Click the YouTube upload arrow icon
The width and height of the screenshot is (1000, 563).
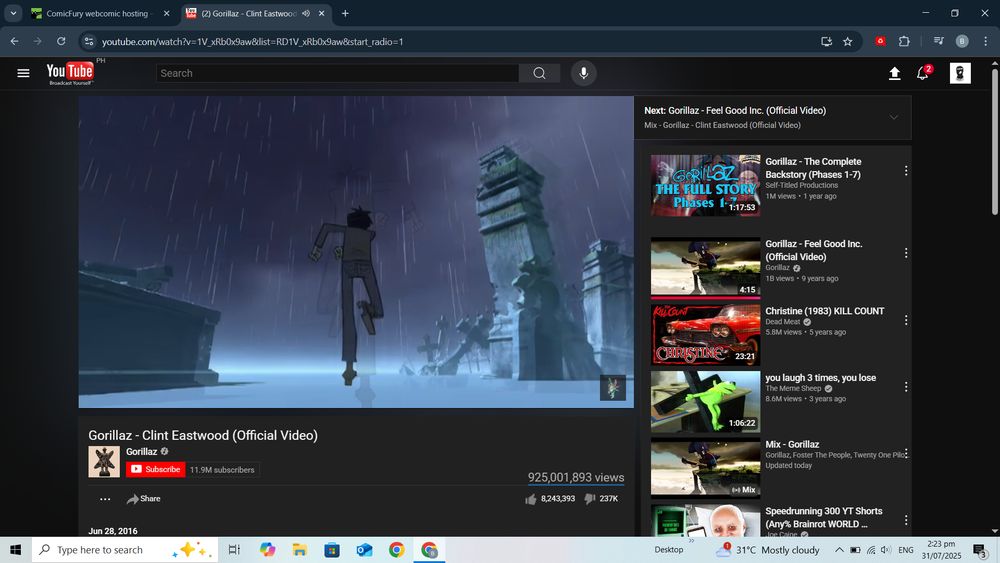895,73
